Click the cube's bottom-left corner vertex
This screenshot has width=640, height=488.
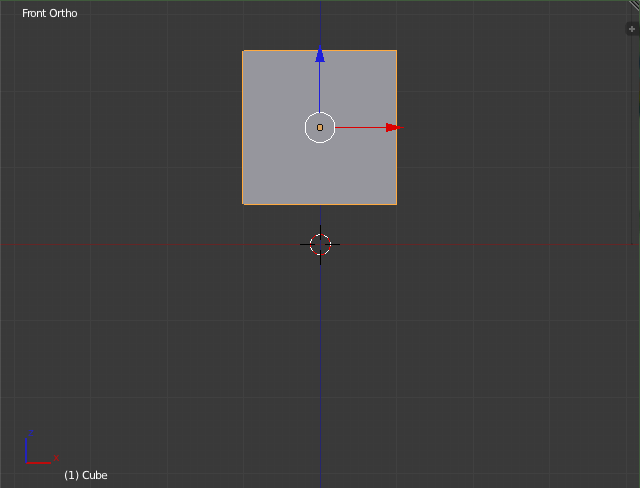click(x=243, y=204)
